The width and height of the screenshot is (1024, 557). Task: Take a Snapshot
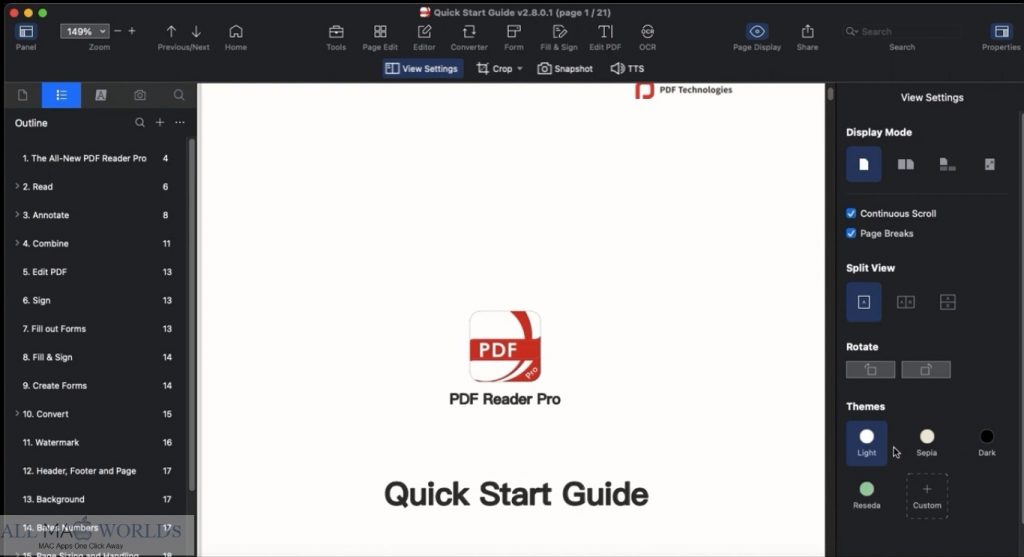(565, 69)
